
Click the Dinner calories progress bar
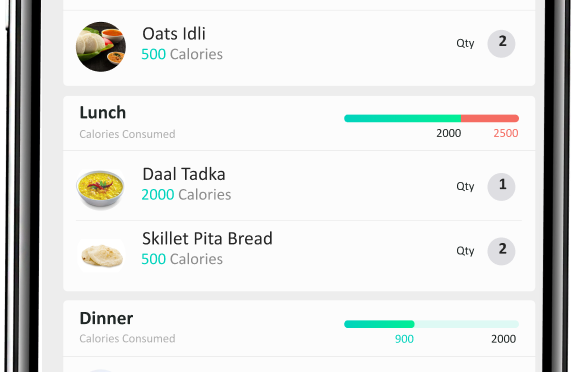pos(431,324)
